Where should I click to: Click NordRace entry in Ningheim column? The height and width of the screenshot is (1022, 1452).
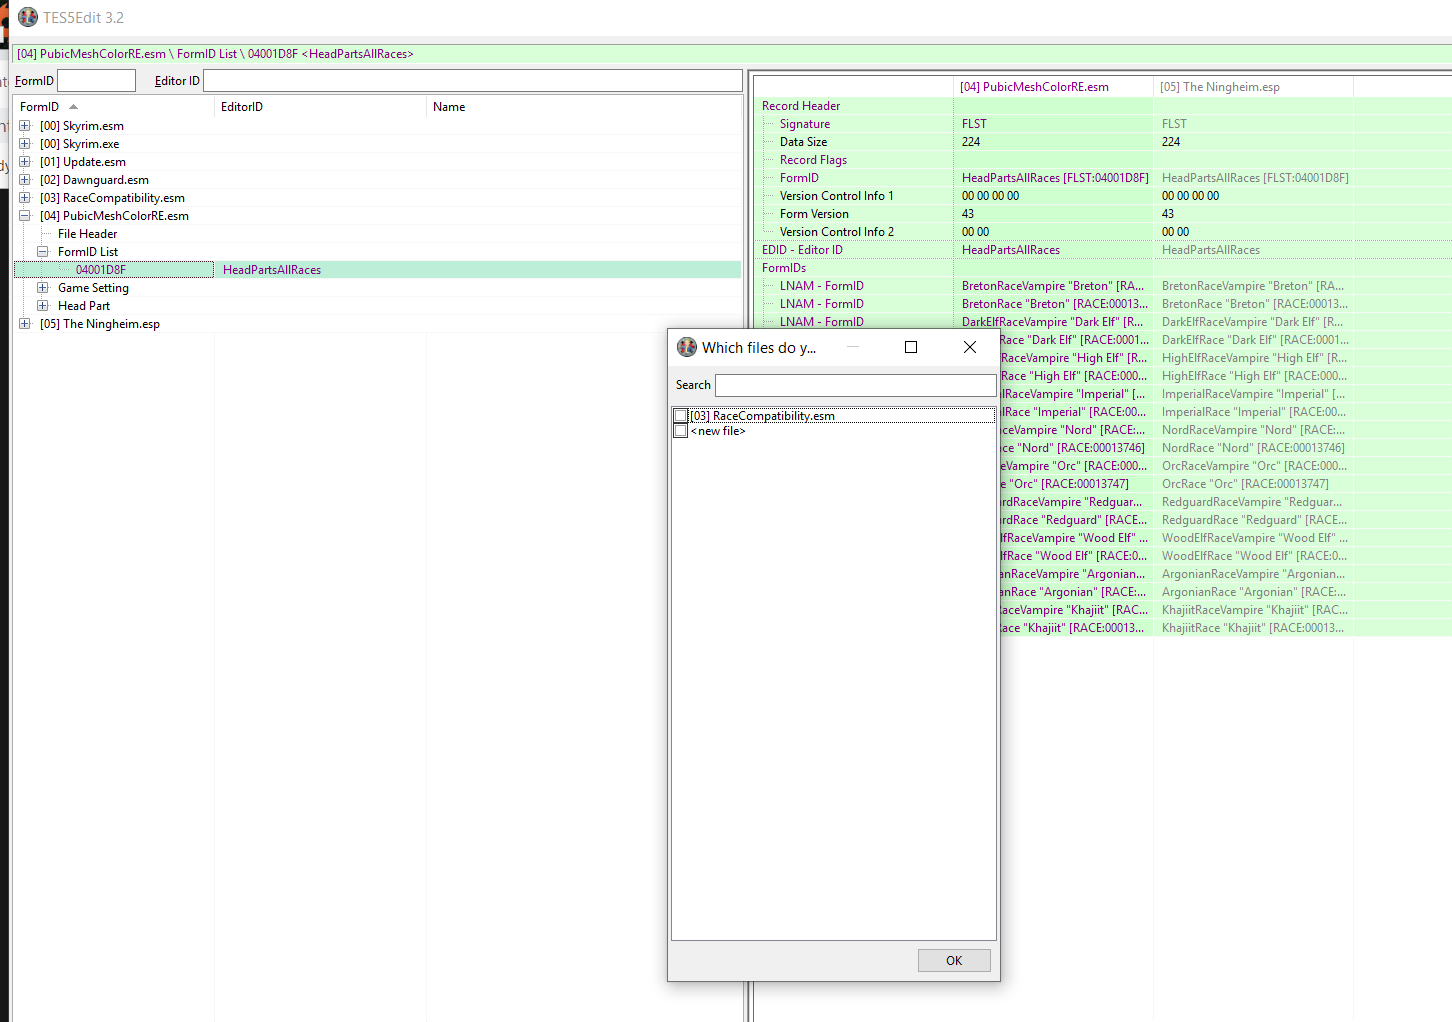(x=1253, y=448)
